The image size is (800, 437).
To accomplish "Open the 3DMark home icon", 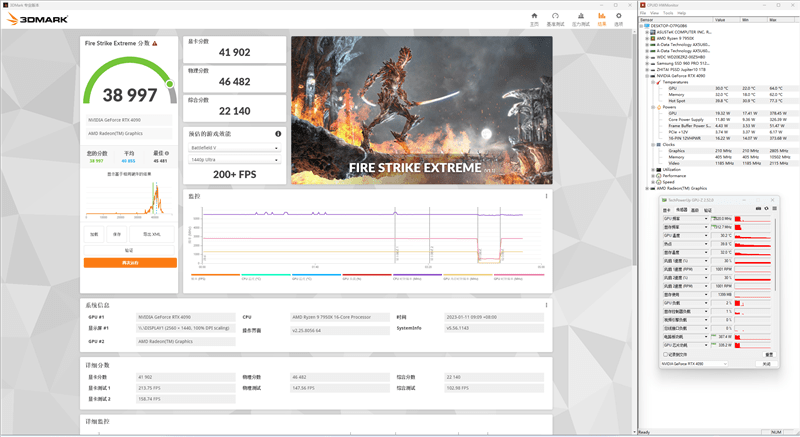I will (534, 16).
